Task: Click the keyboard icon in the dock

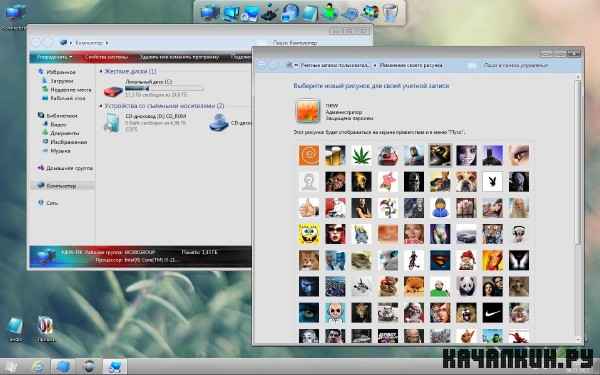Action: 350,15
